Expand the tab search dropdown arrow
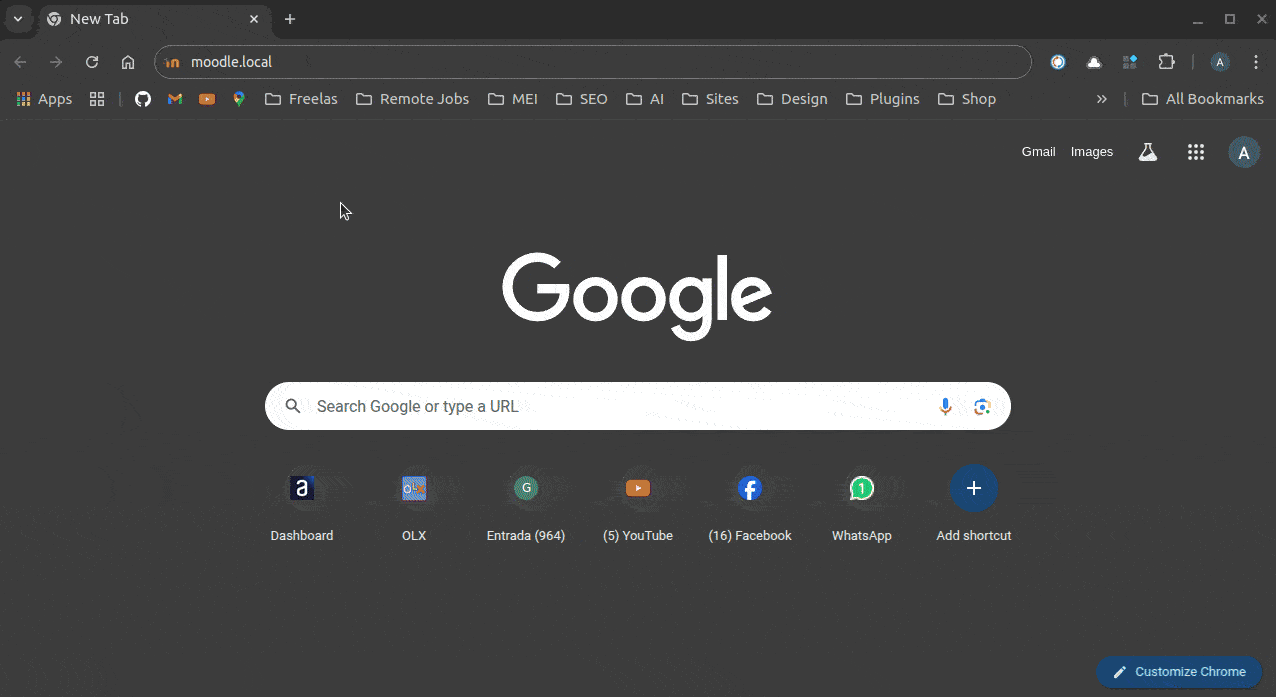 pos(17,19)
